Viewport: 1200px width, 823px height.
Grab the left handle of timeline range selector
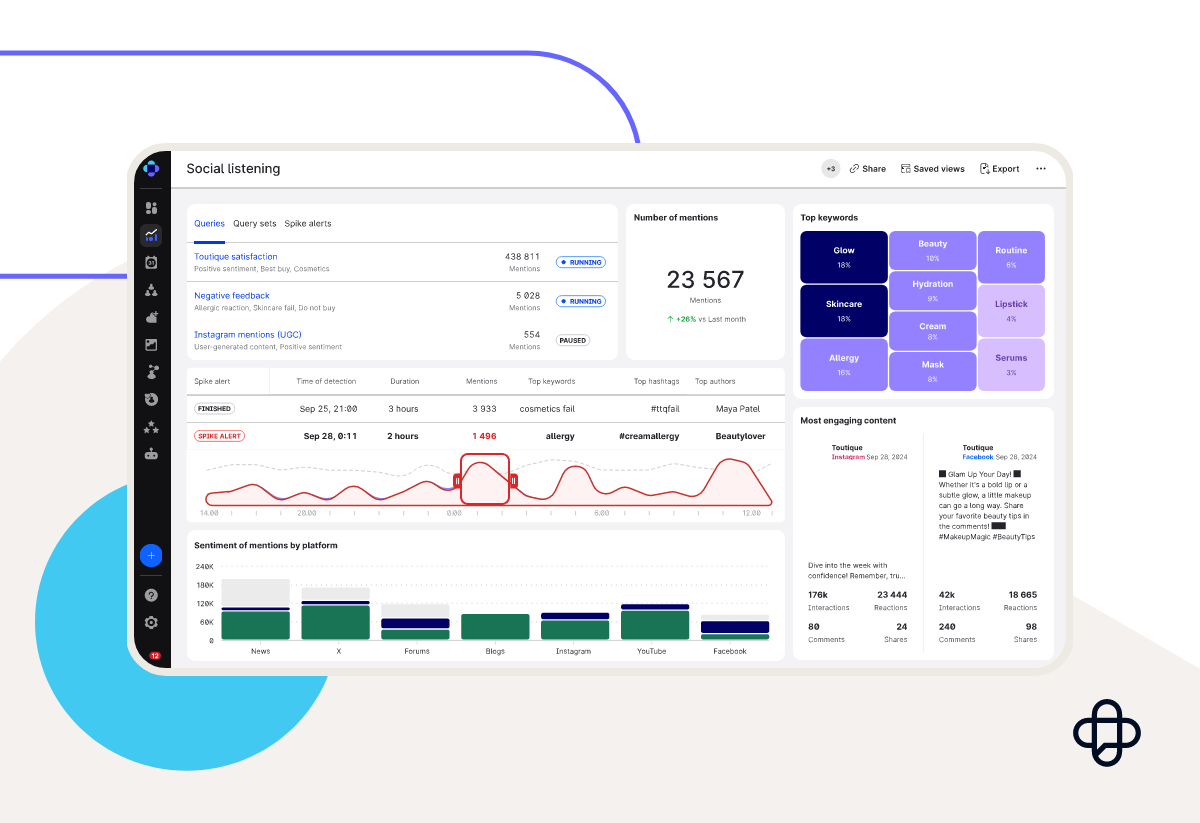click(x=458, y=481)
